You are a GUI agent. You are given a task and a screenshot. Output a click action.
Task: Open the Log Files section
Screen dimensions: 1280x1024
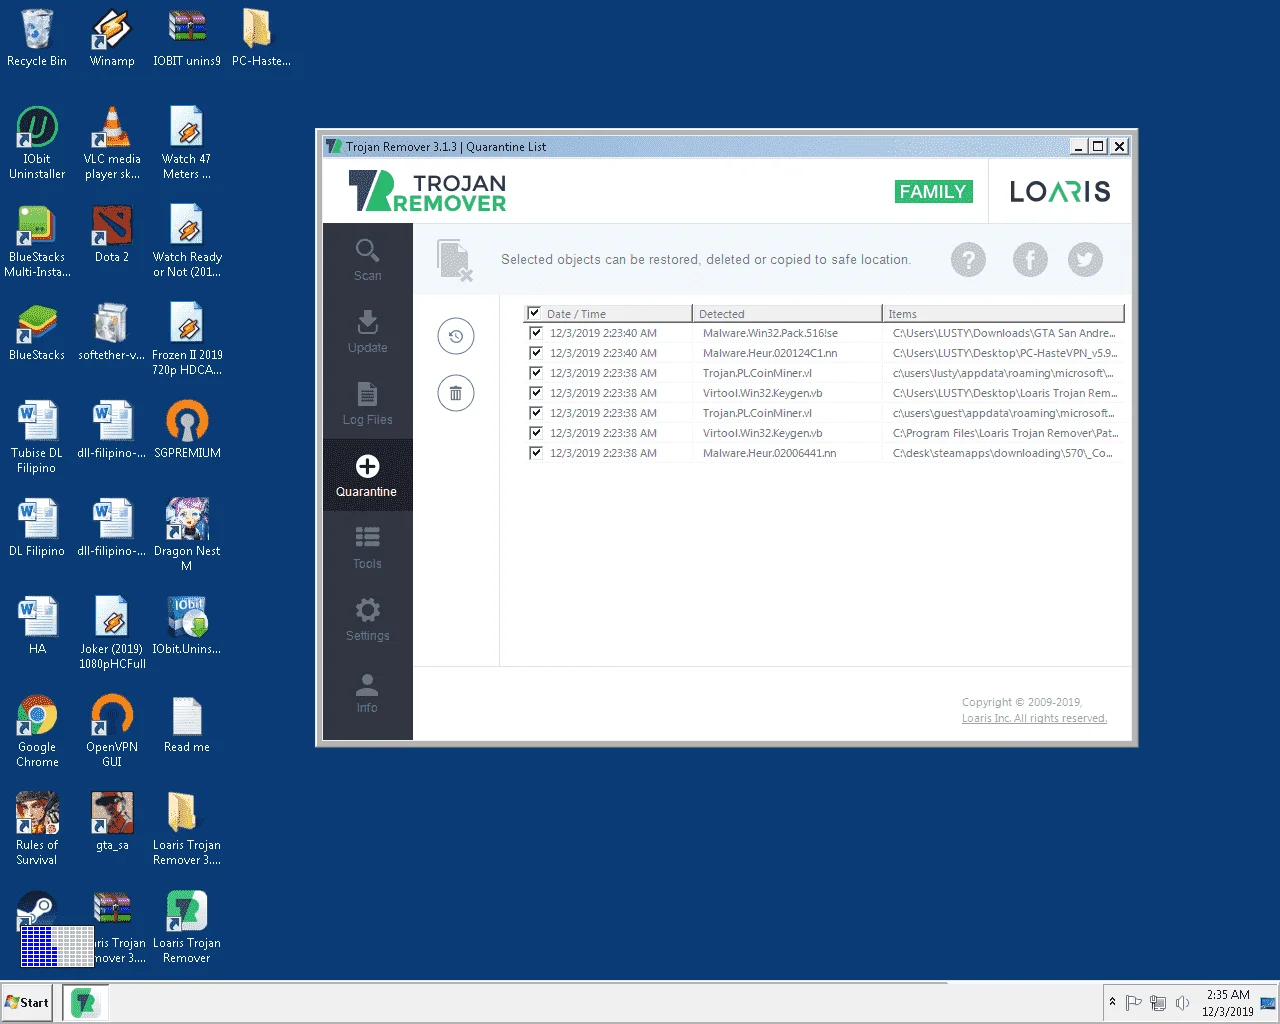[x=367, y=403]
